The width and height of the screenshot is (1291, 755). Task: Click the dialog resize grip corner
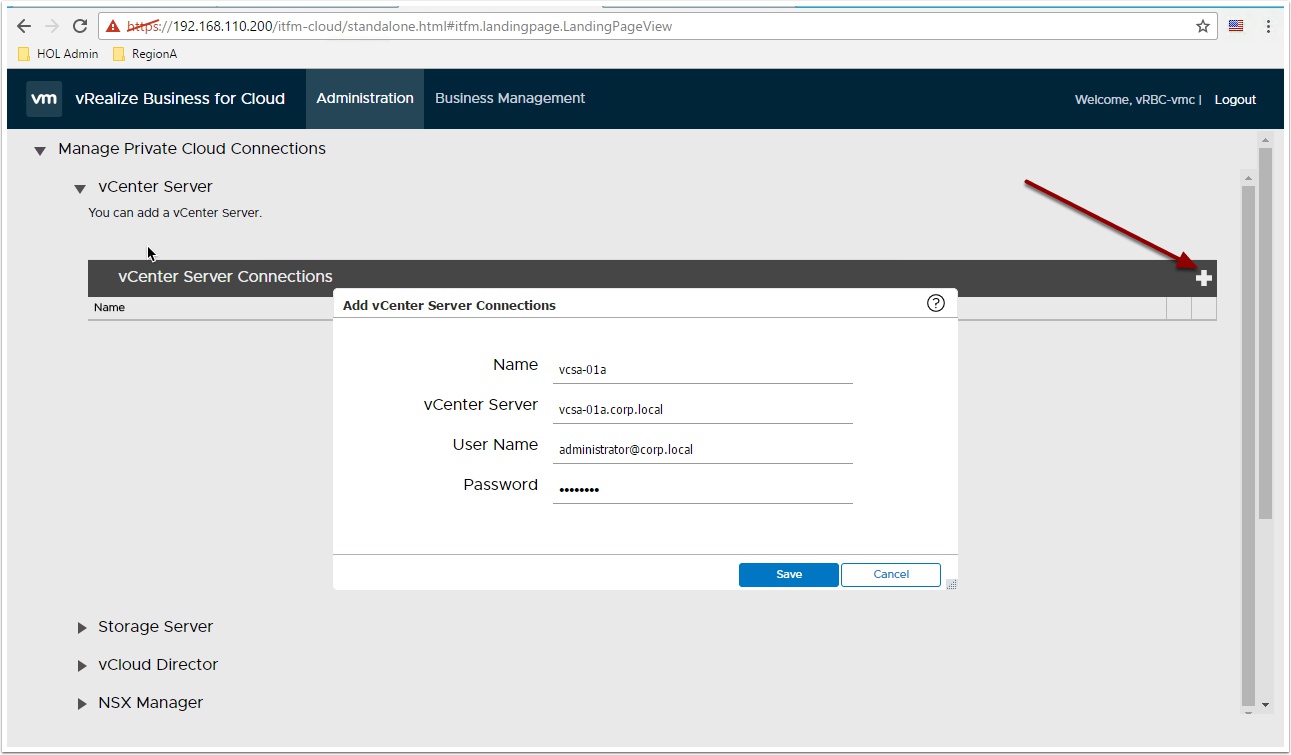coord(951,584)
